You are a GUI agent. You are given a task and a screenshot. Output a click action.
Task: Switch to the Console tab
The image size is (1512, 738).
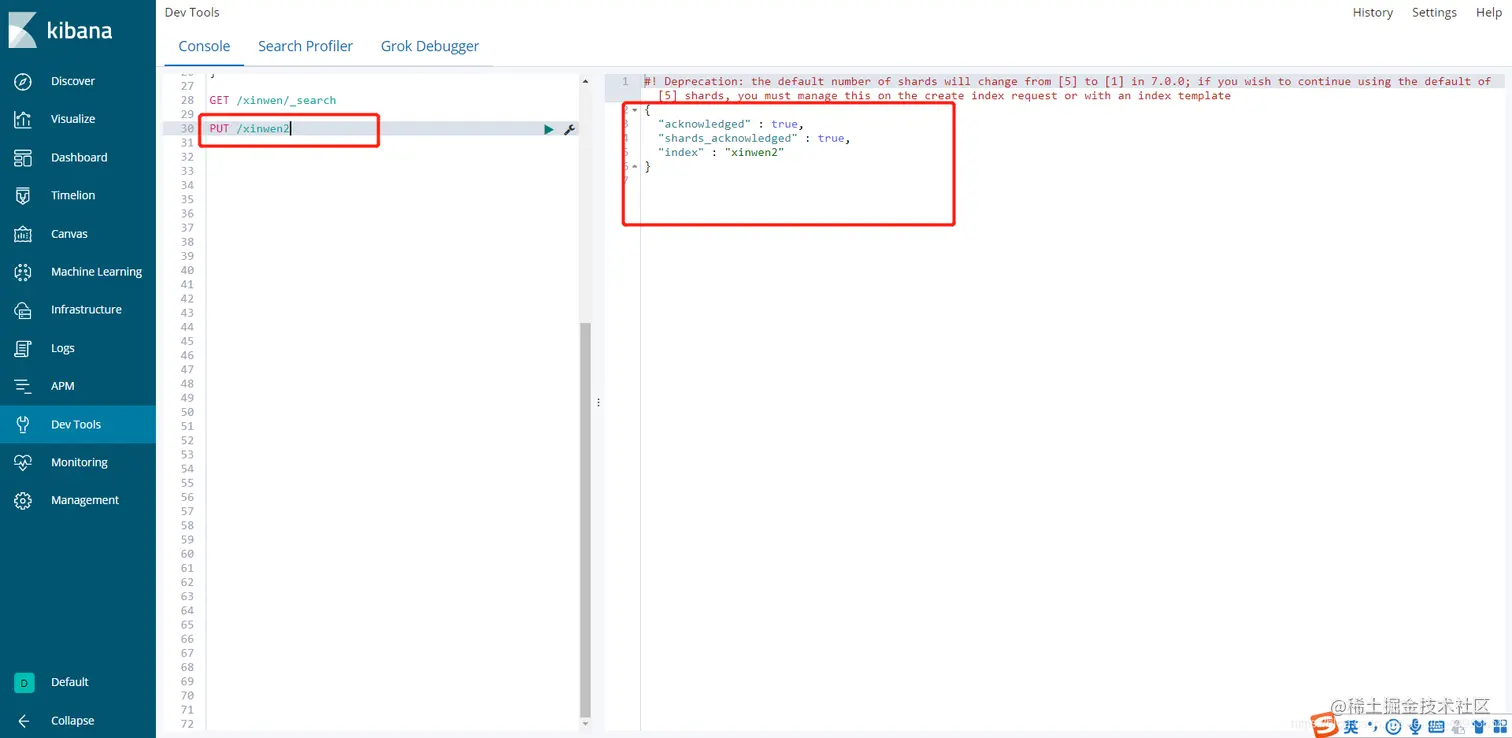coord(204,46)
